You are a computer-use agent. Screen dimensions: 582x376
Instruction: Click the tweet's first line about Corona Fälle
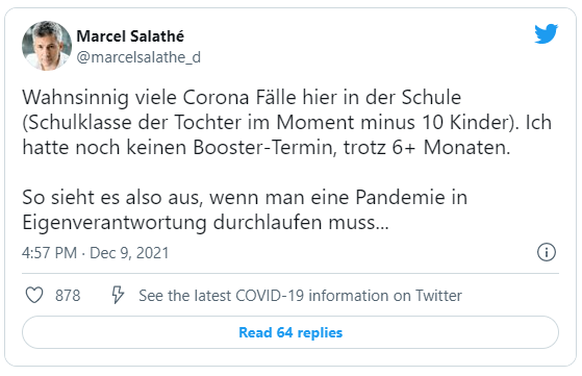tap(242, 98)
